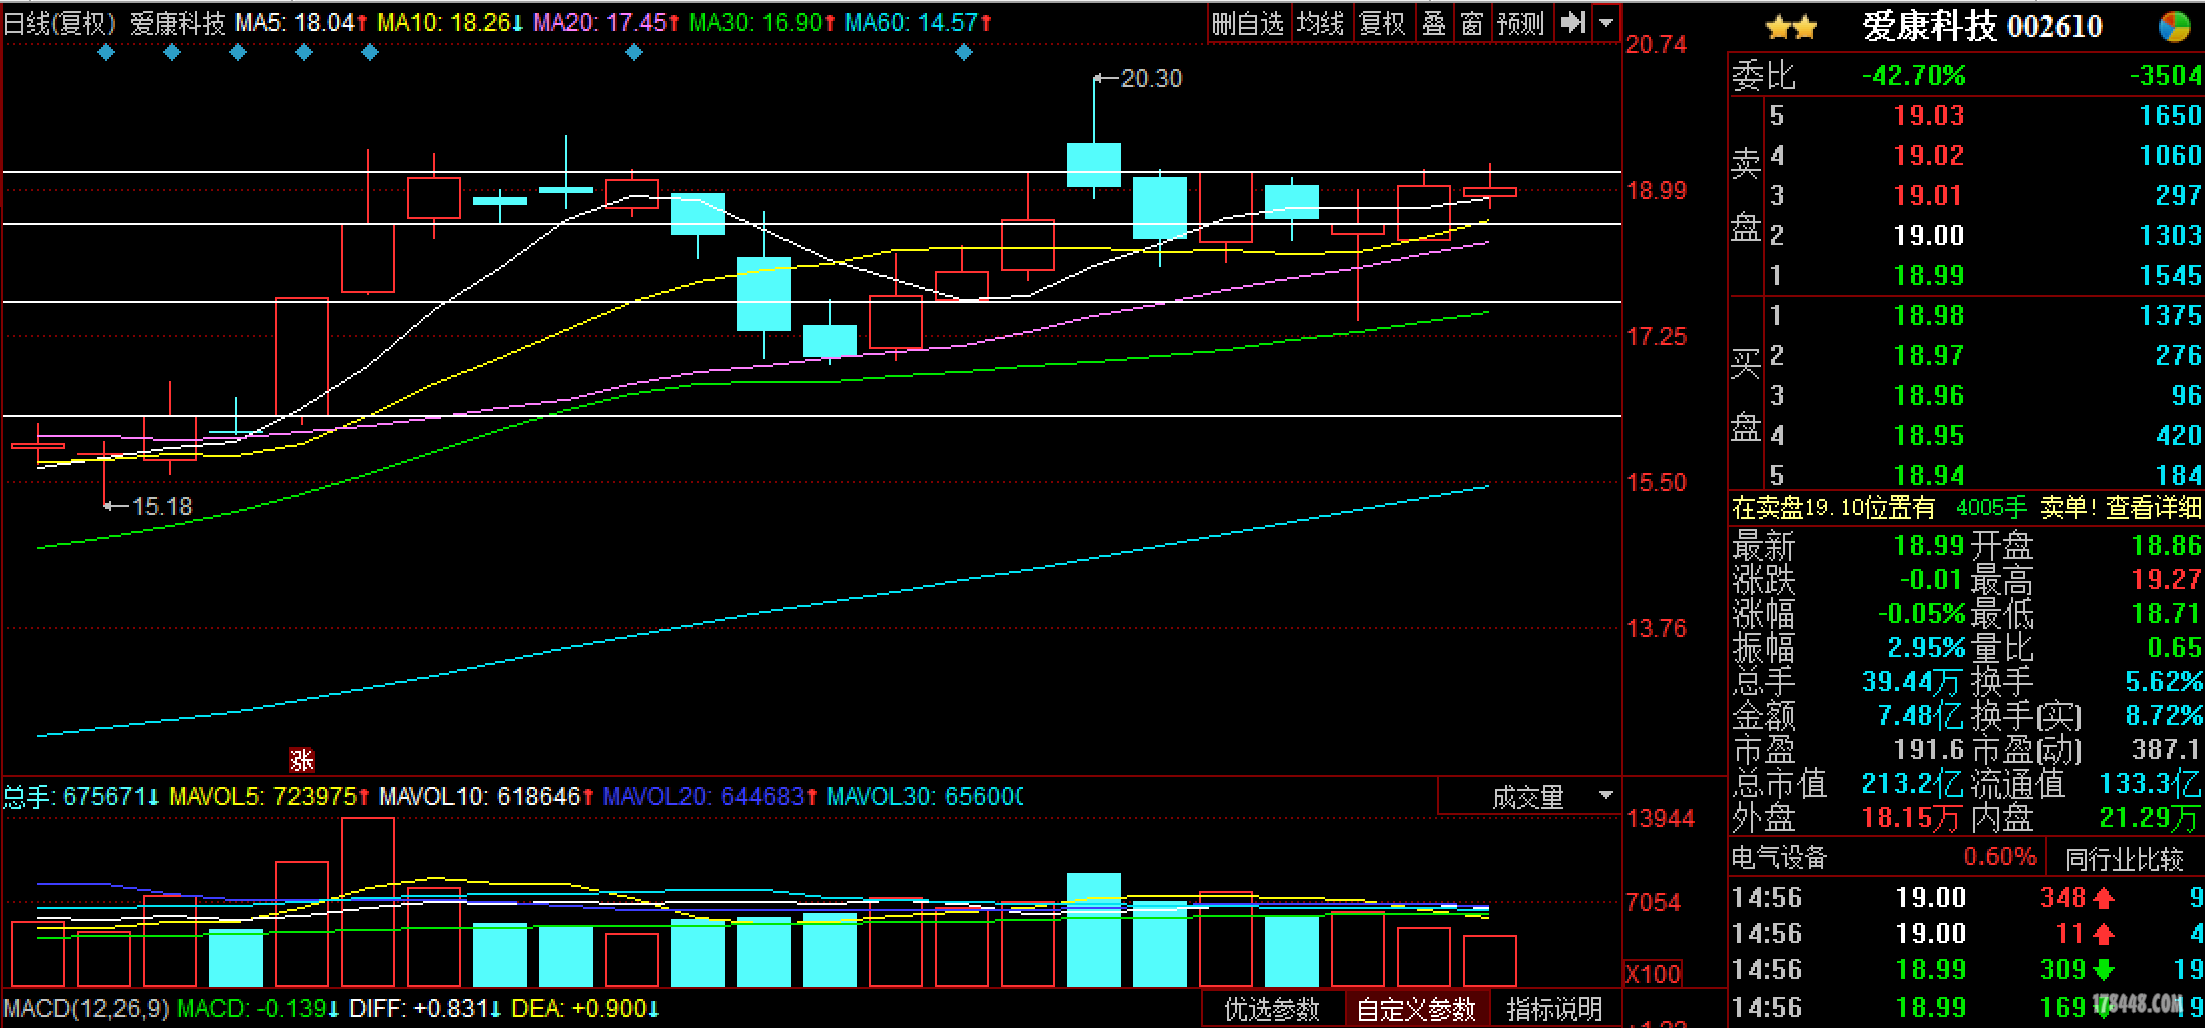The width and height of the screenshot is (2205, 1028).
Task: Toggle the 叠 overlay button
Action: click(x=1434, y=22)
